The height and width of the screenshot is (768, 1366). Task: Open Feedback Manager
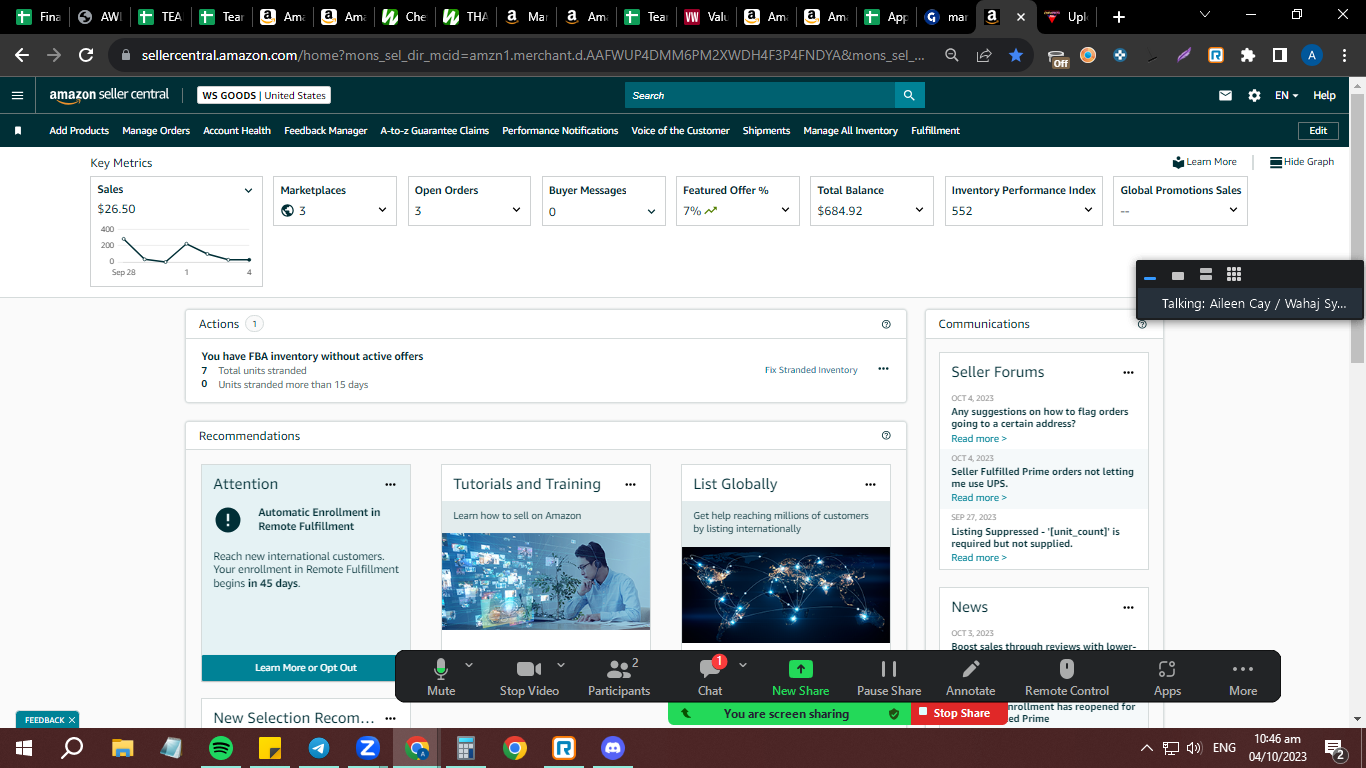[x=326, y=131]
